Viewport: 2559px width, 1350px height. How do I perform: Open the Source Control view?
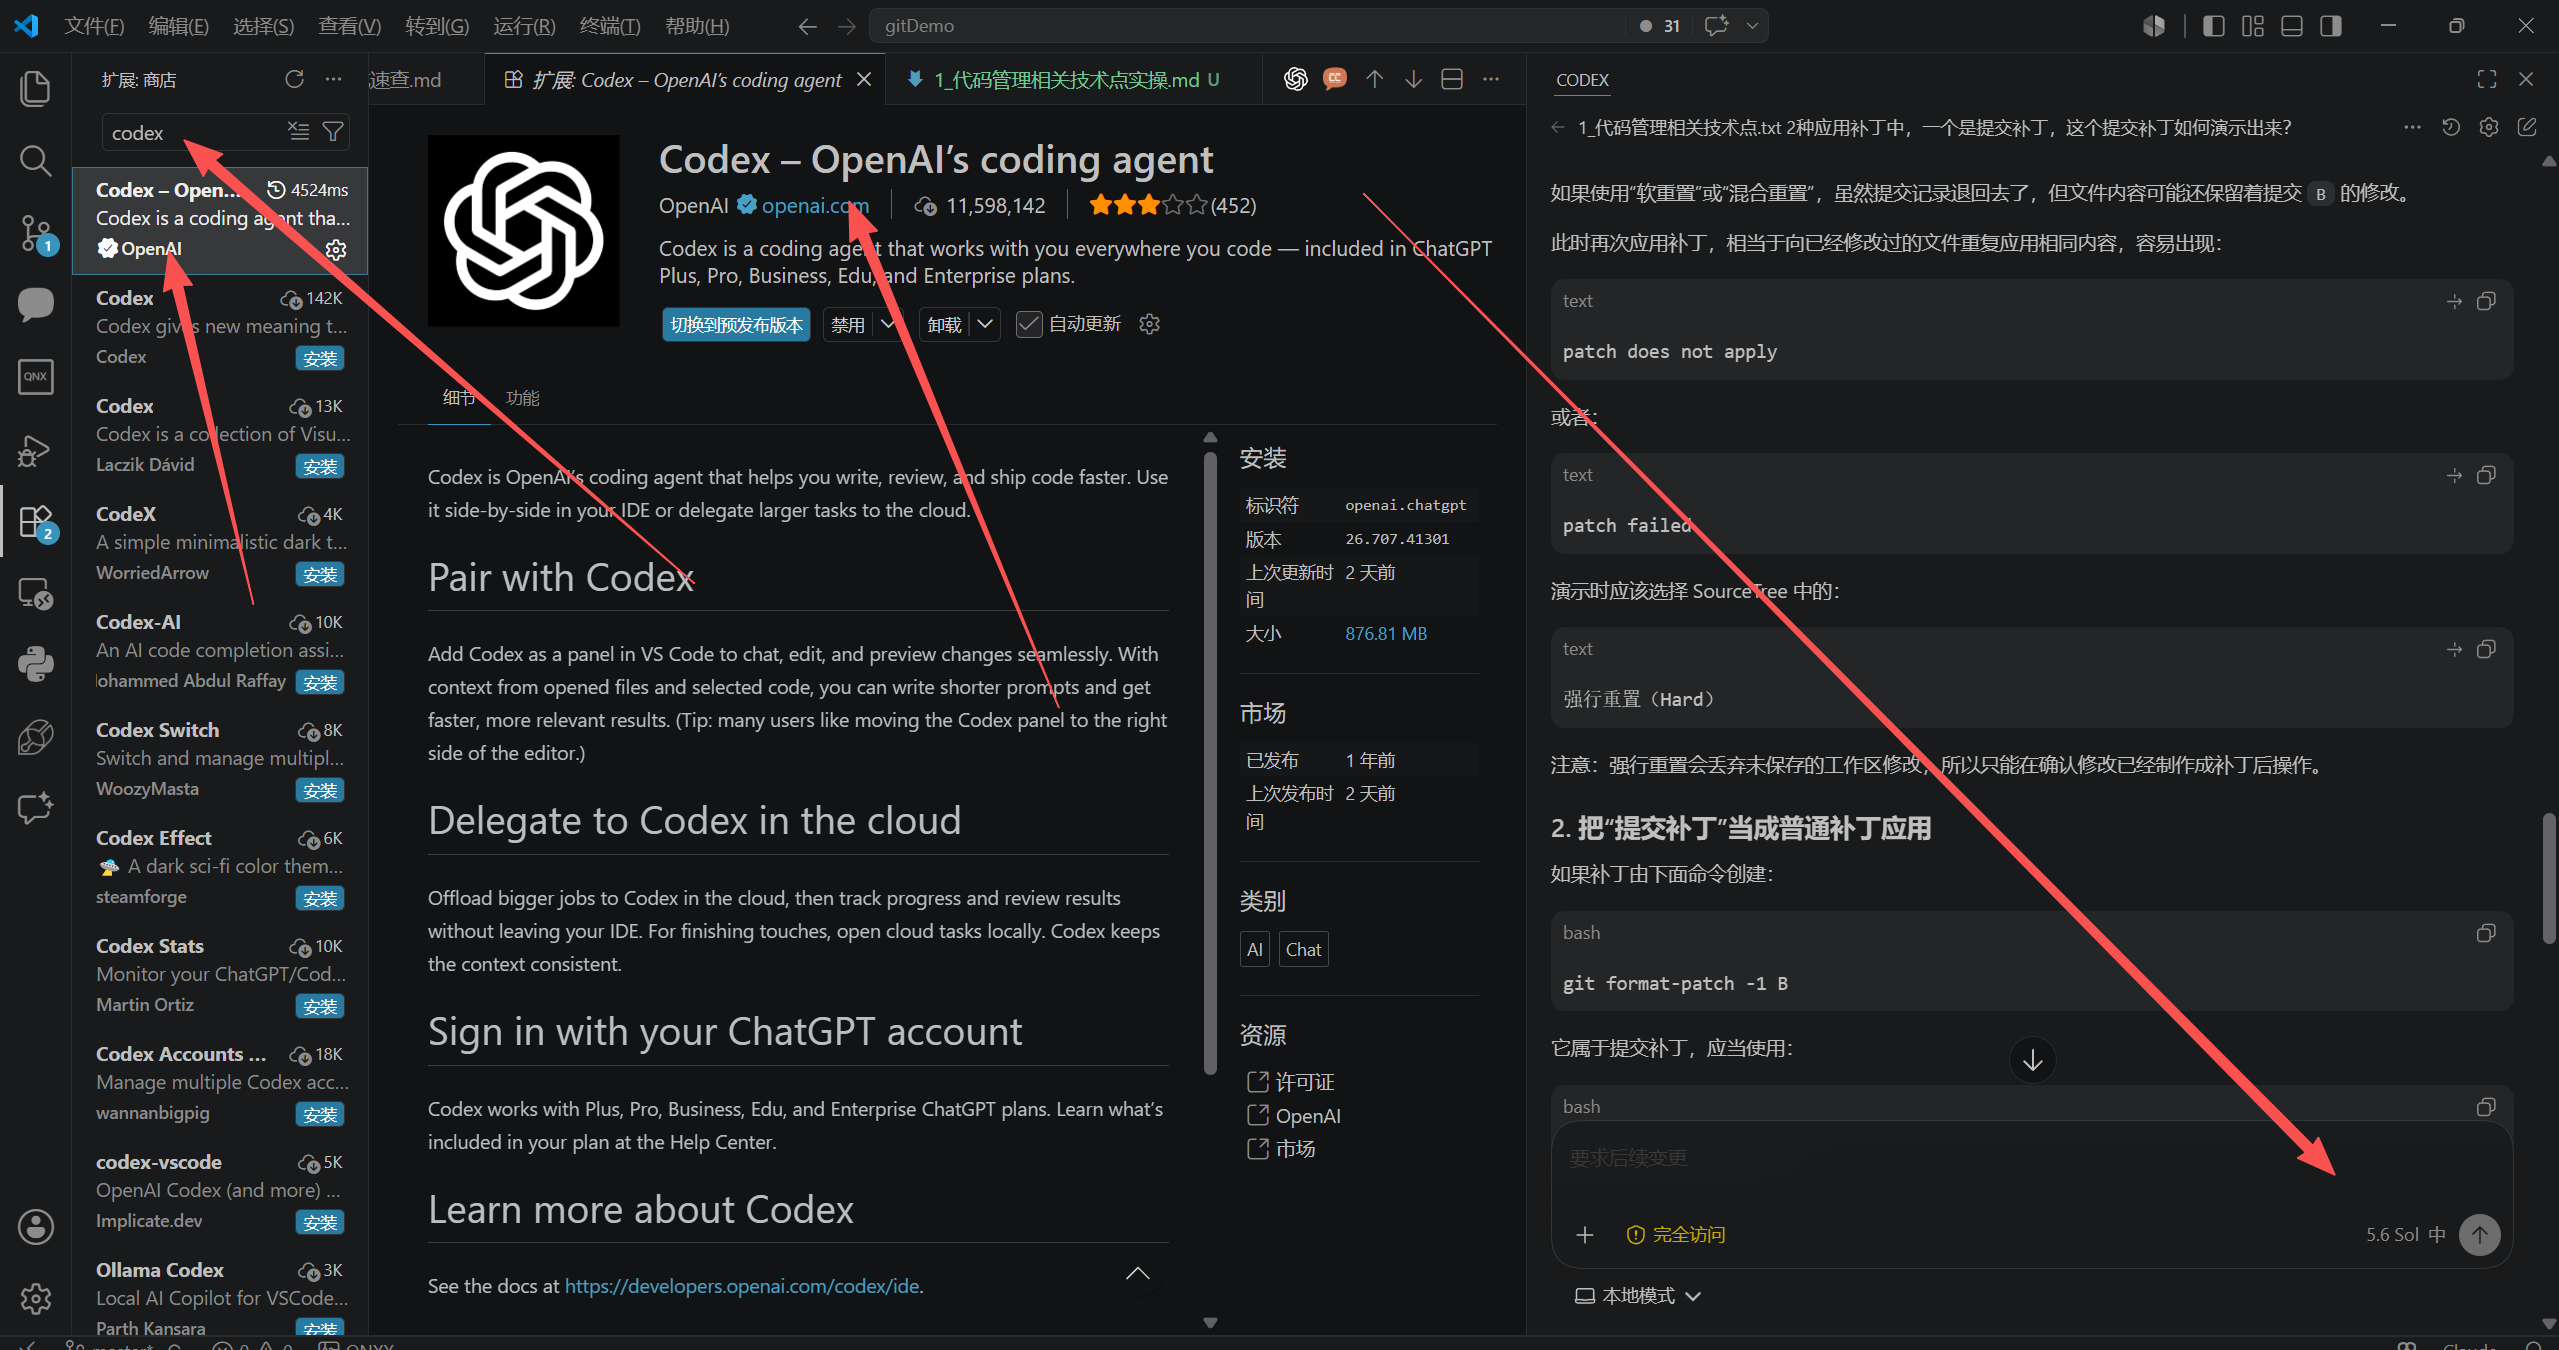pos(35,232)
